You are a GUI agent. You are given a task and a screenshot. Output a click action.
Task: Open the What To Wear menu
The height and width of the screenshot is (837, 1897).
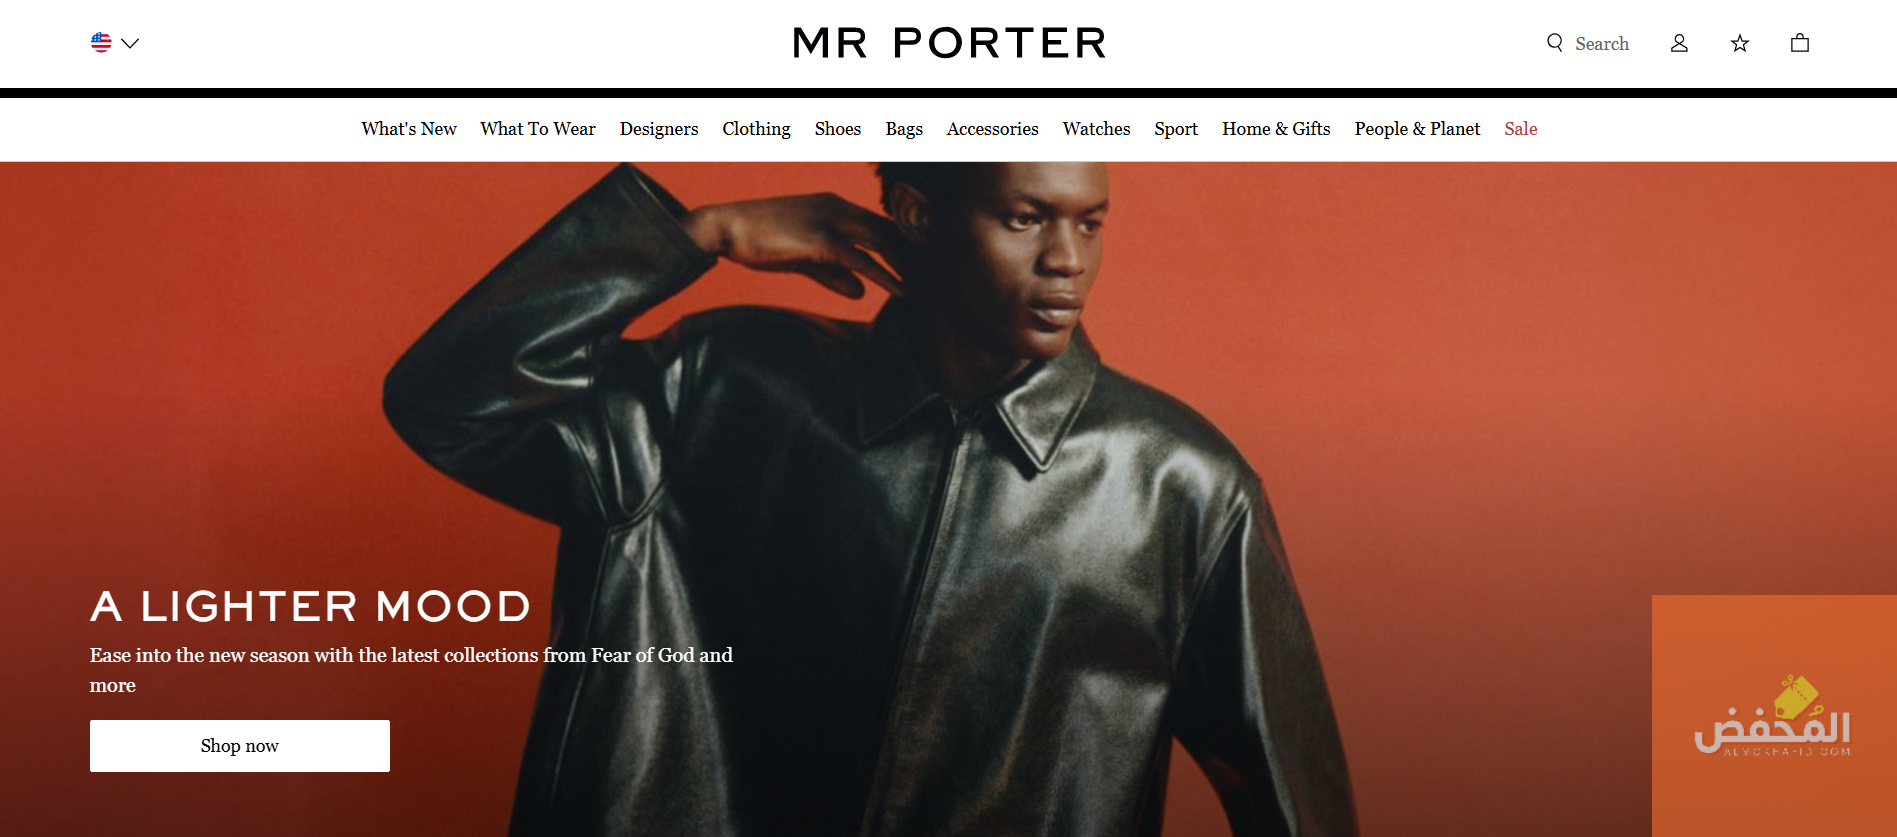click(x=538, y=129)
